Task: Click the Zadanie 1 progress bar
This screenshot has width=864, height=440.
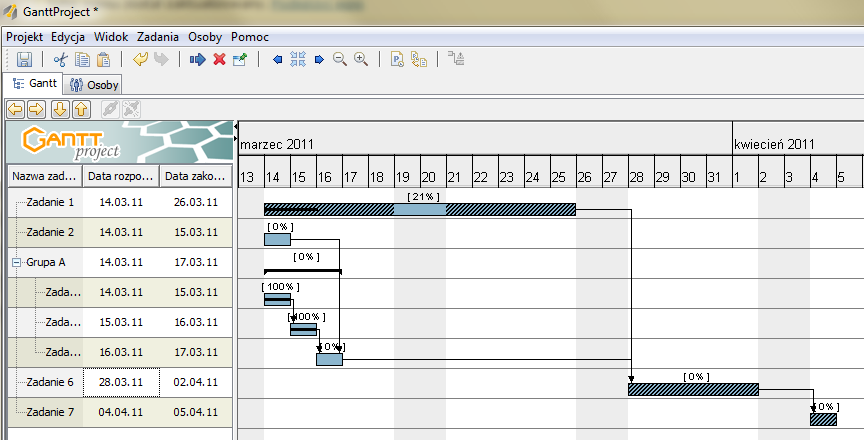Action: (420, 209)
